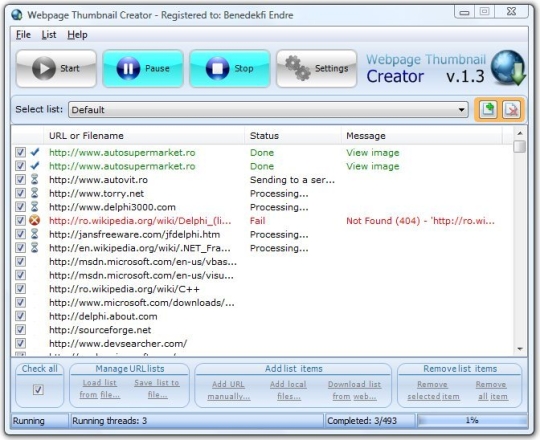Screen dimensions: 540x440
Task: Click the hourglass icon beside en.wikipedia .NET row
Action: pos(34,248)
